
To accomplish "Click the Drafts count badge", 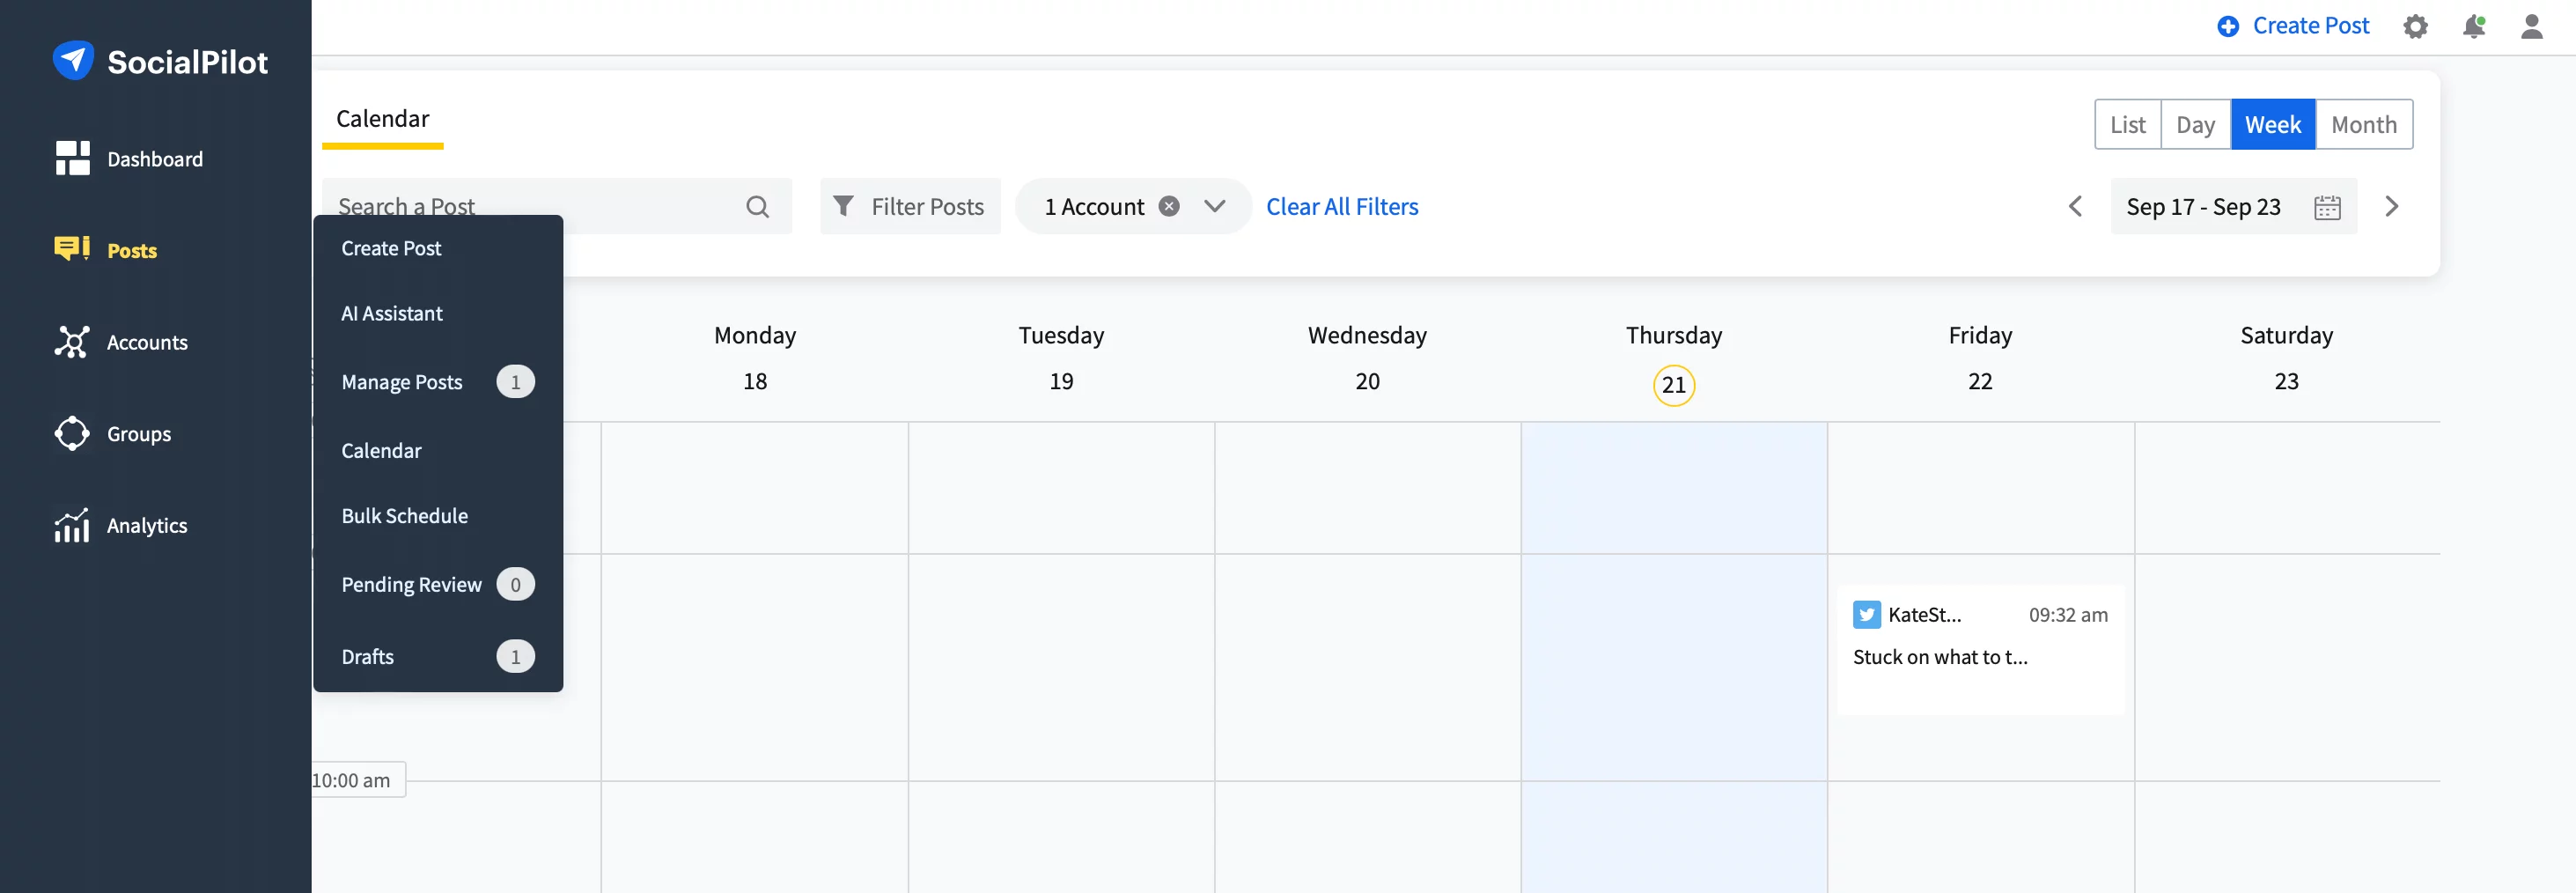I will (x=516, y=656).
